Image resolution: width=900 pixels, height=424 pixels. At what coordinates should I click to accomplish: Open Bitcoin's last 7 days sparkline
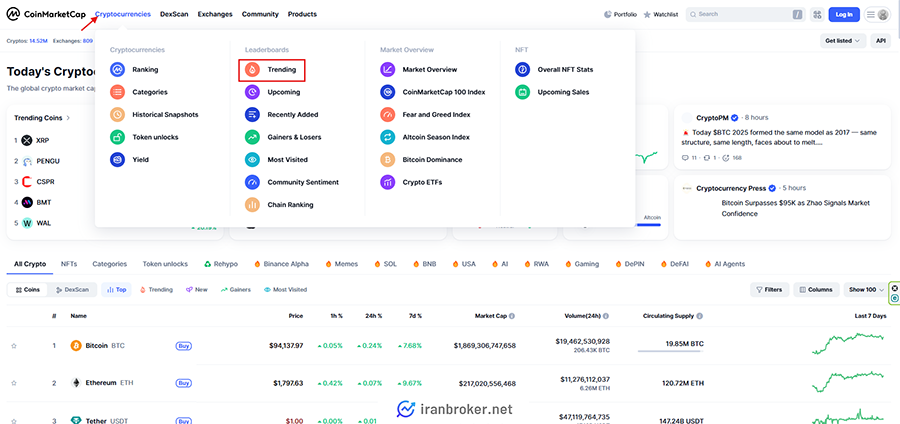coord(849,344)
